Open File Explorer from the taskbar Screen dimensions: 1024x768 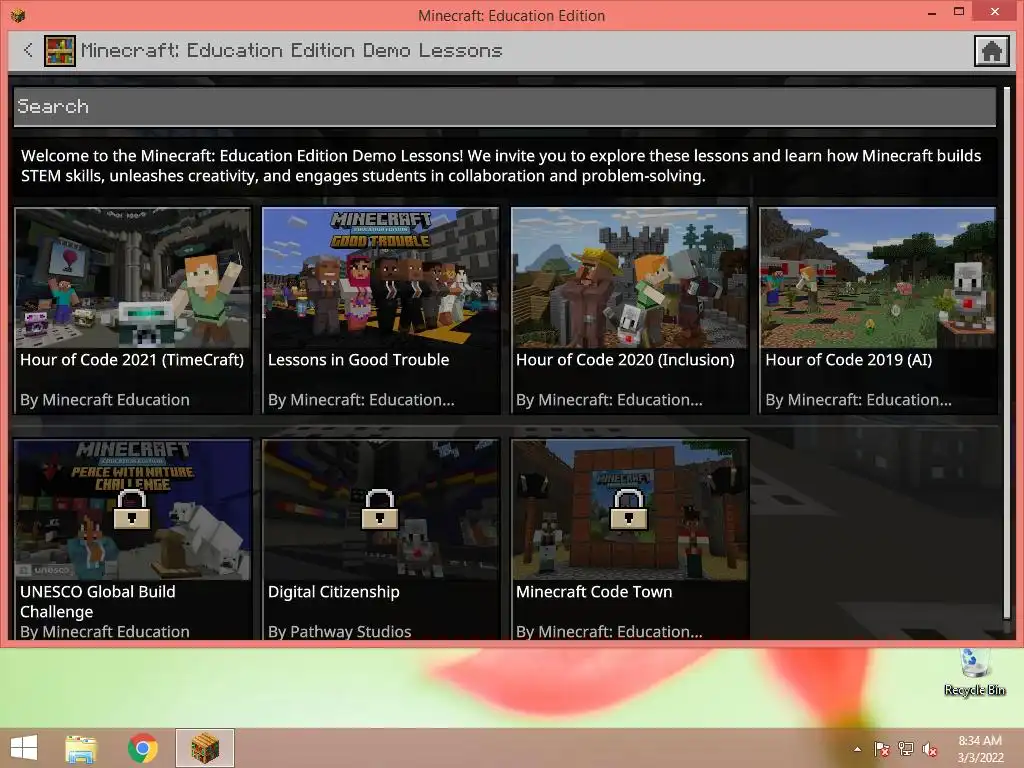[81, 748]
